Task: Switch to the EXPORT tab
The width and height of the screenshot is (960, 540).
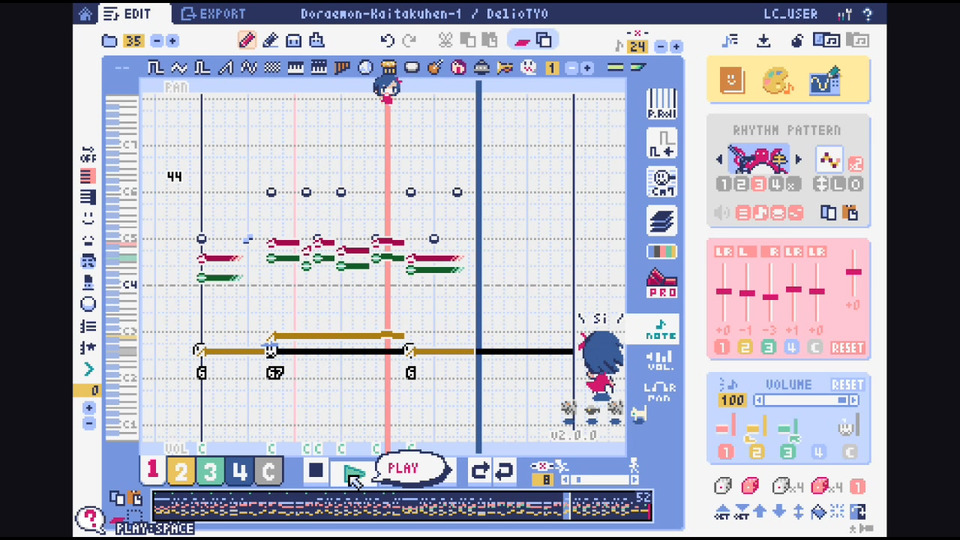Action: click(x=214, y=13)
